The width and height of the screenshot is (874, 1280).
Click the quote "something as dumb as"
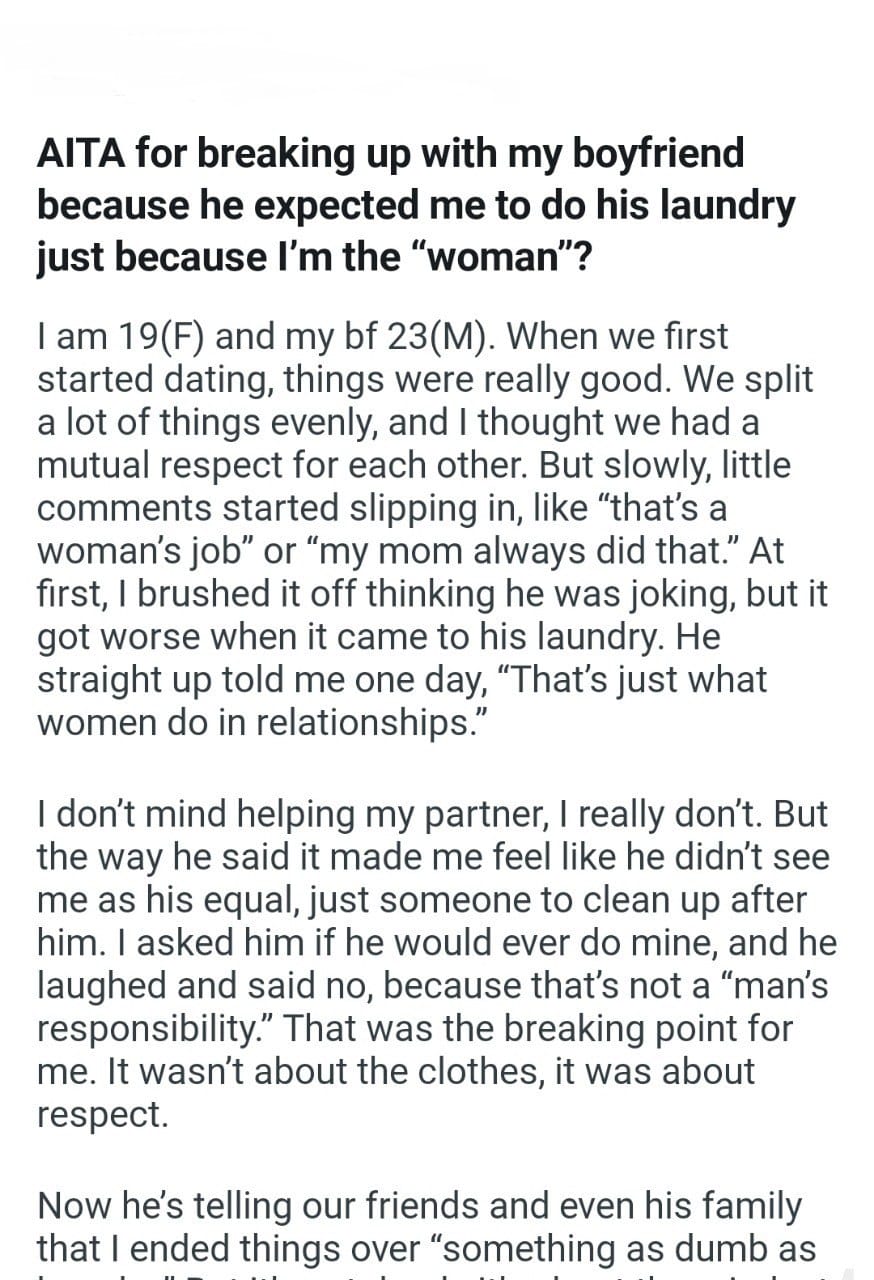pos(629,1249)
